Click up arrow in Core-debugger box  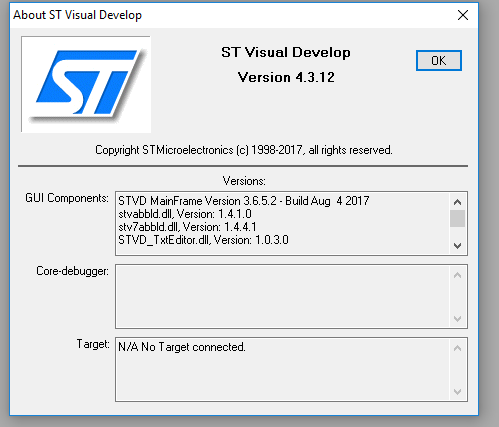pos(457,275)
